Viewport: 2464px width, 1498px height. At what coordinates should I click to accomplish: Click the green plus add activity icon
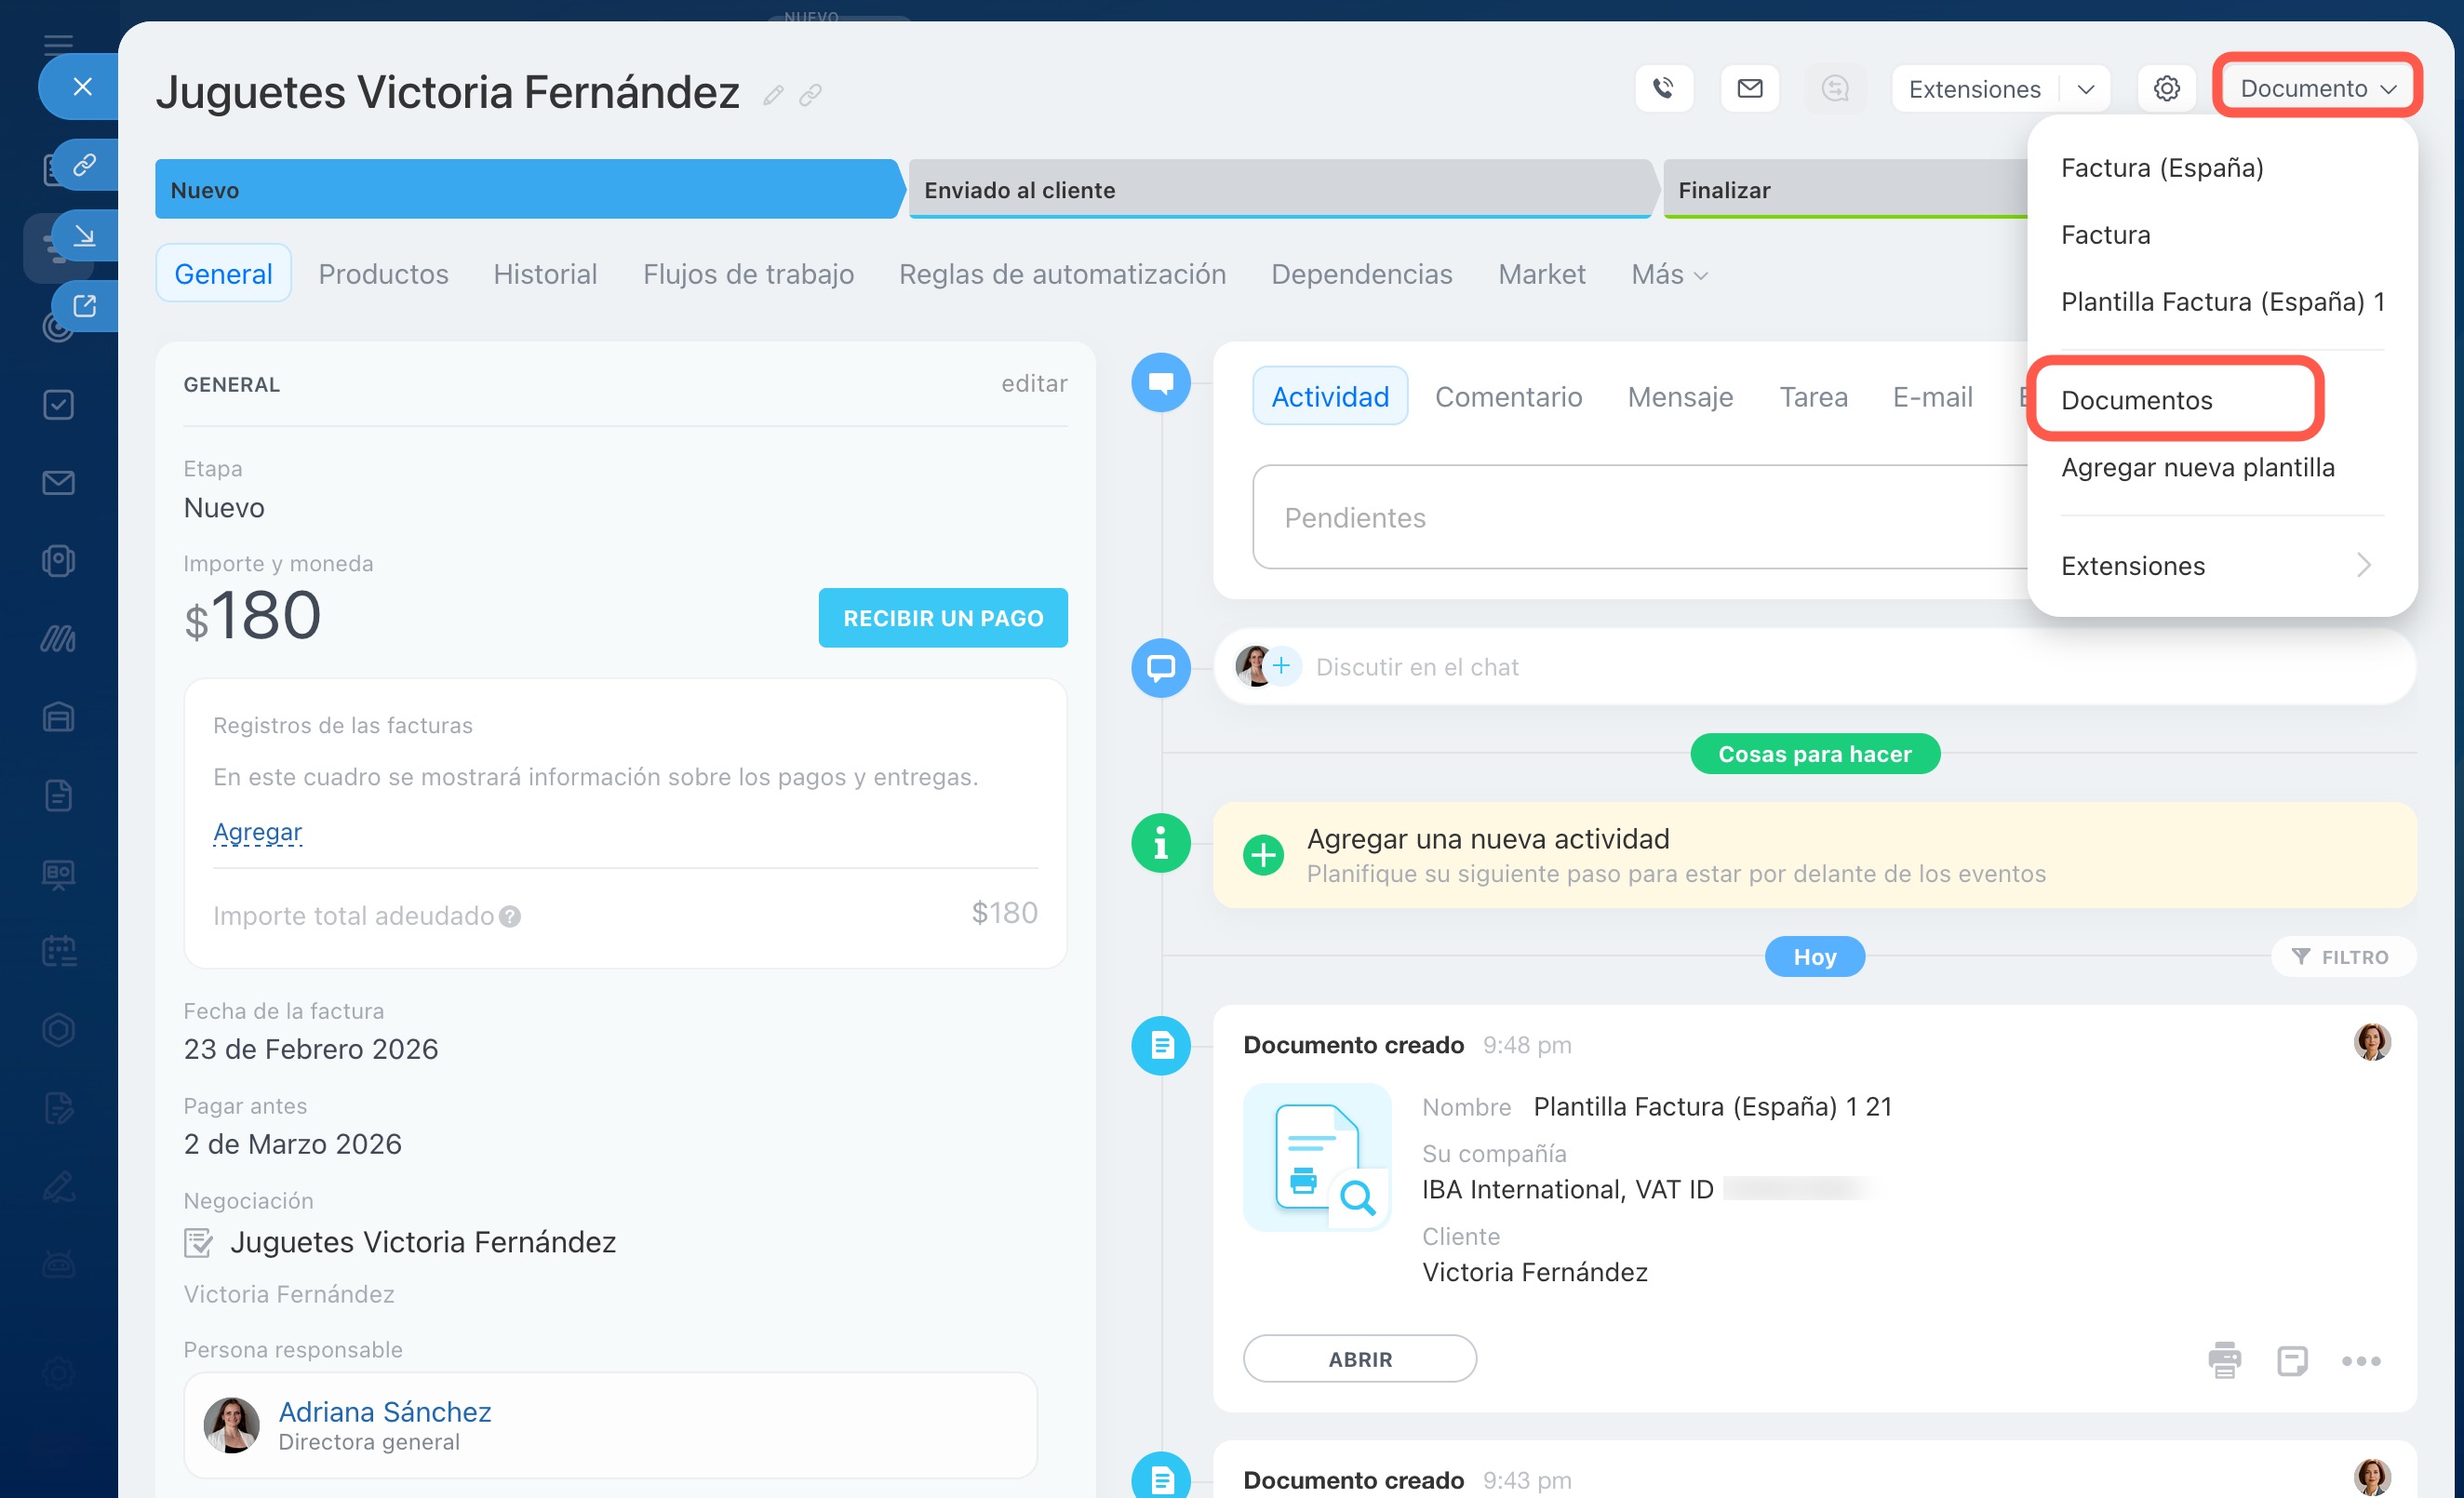pyautogui.click(x=1263, y=855)
